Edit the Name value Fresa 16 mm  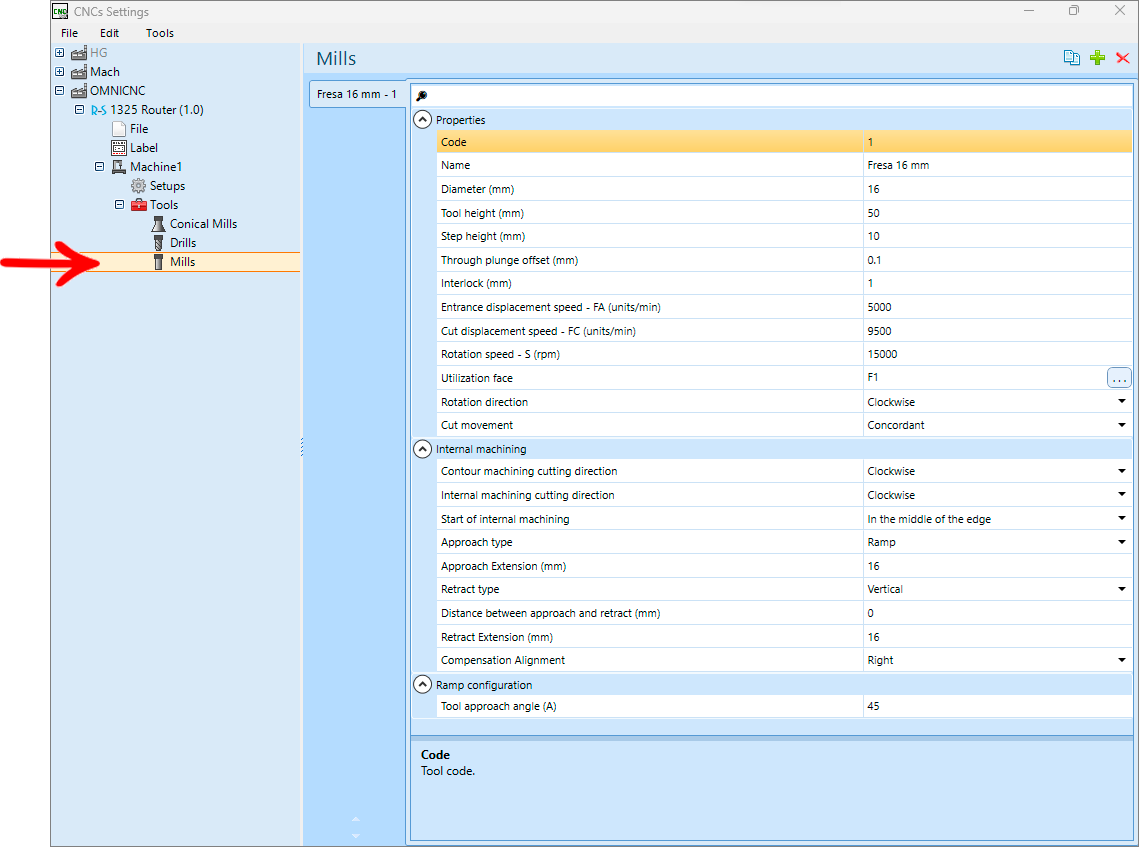[x=997, y=166]
